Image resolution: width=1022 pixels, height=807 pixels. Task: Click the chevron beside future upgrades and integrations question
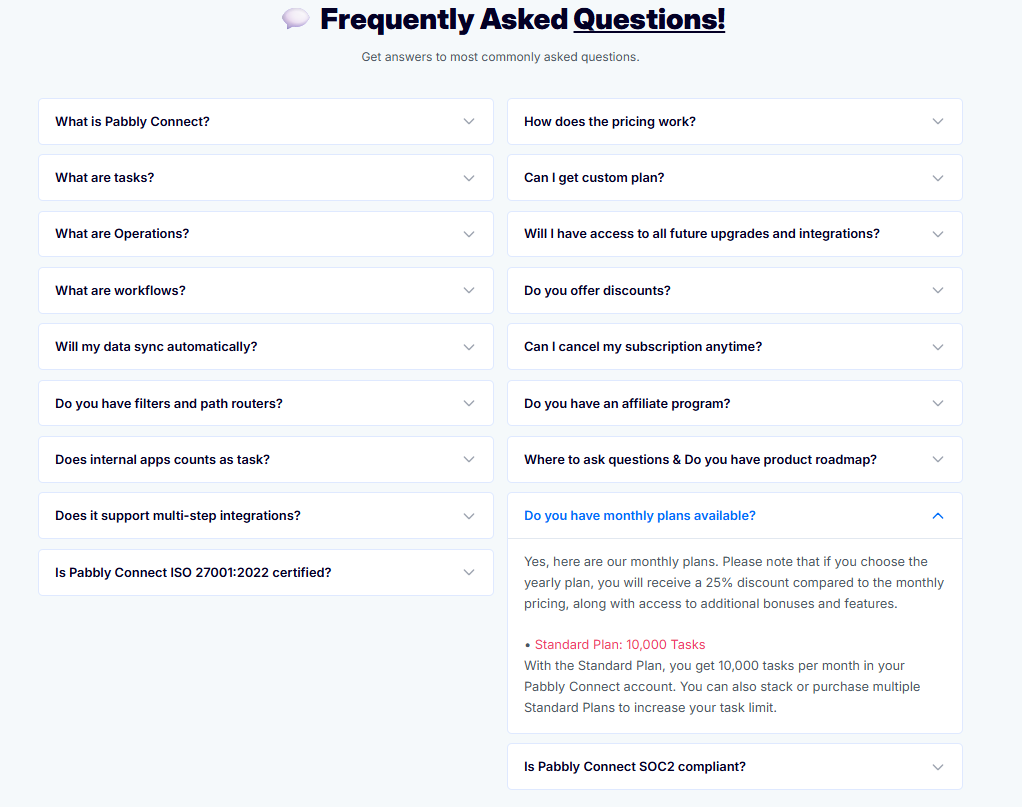pyautogui.click(x=938, y=234)
